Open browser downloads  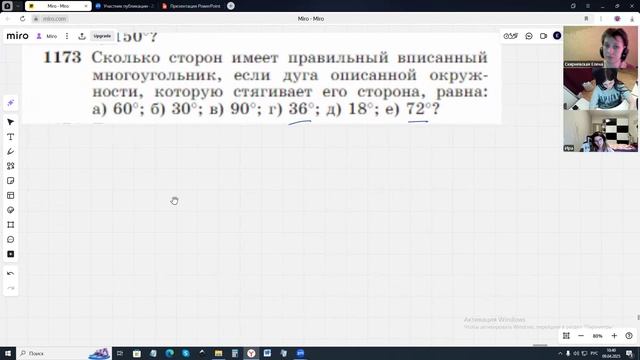point(632,19)
